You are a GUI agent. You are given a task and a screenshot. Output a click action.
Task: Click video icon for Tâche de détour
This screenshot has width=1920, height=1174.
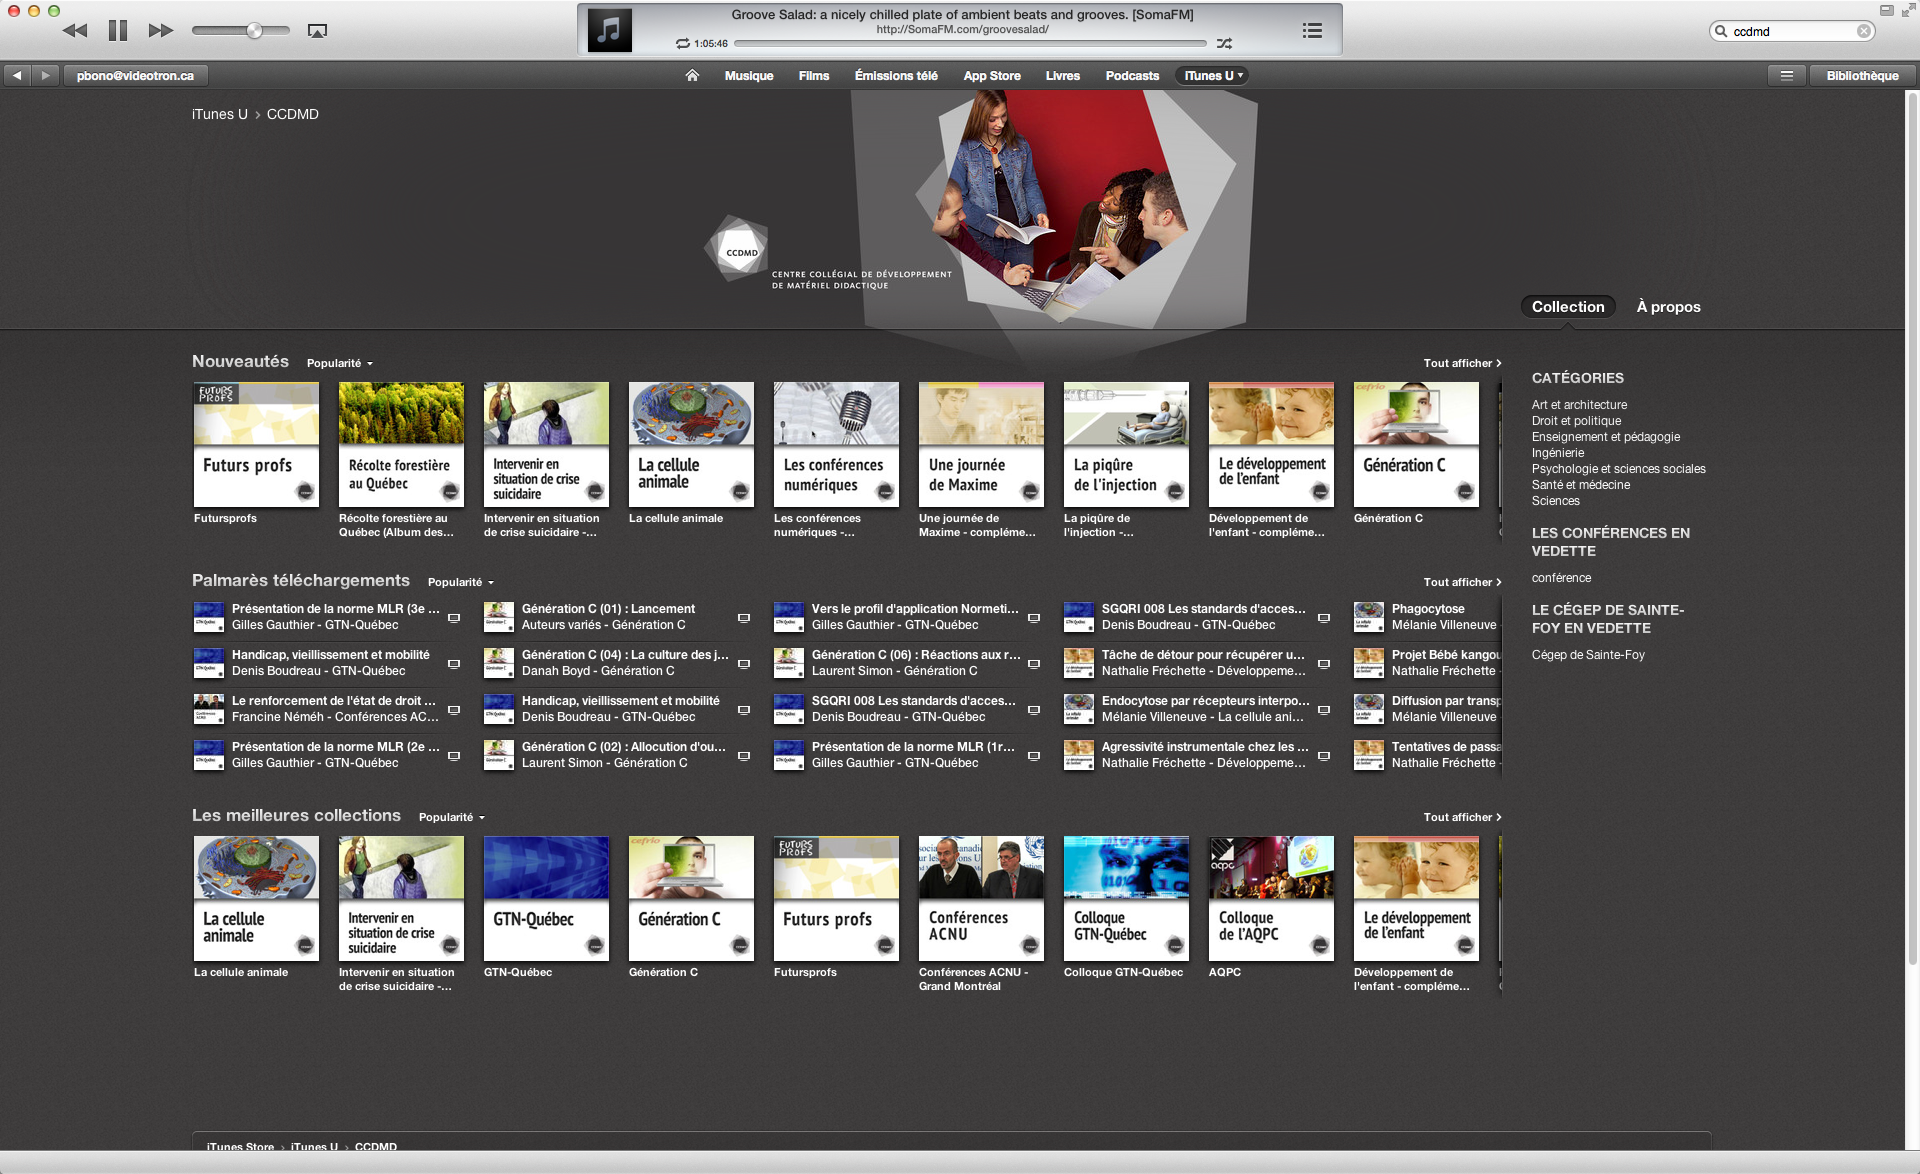(x=1324, y=664)
